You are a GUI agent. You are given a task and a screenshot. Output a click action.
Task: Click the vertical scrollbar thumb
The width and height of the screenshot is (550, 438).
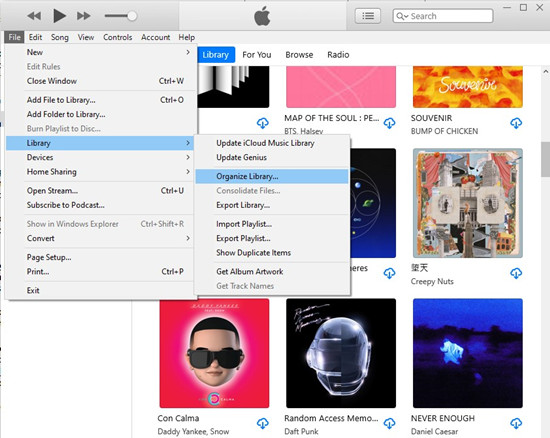point(545,160)
